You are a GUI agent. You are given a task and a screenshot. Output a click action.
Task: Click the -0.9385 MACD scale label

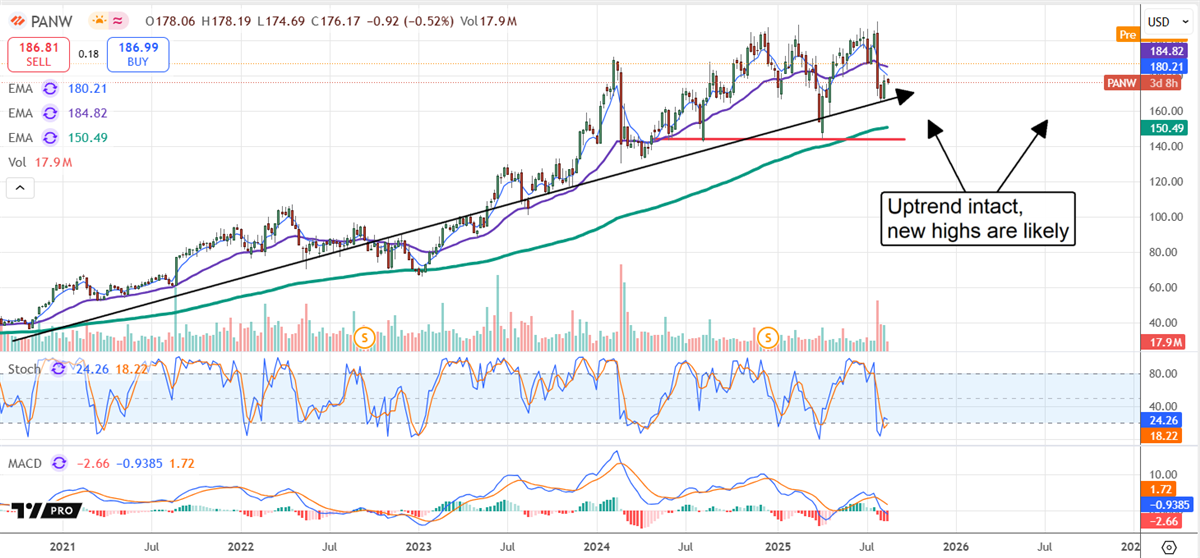1166,505
